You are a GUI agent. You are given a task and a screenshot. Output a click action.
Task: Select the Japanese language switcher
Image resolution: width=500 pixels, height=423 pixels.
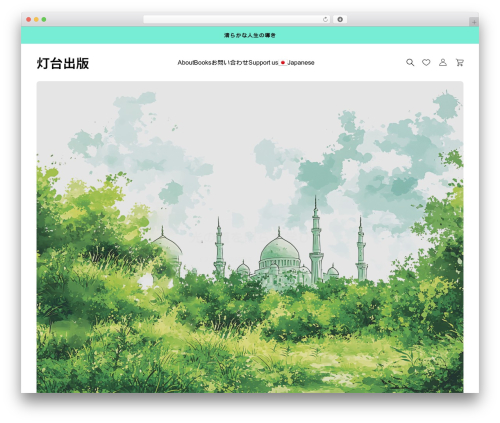click(x=297, y=63)
